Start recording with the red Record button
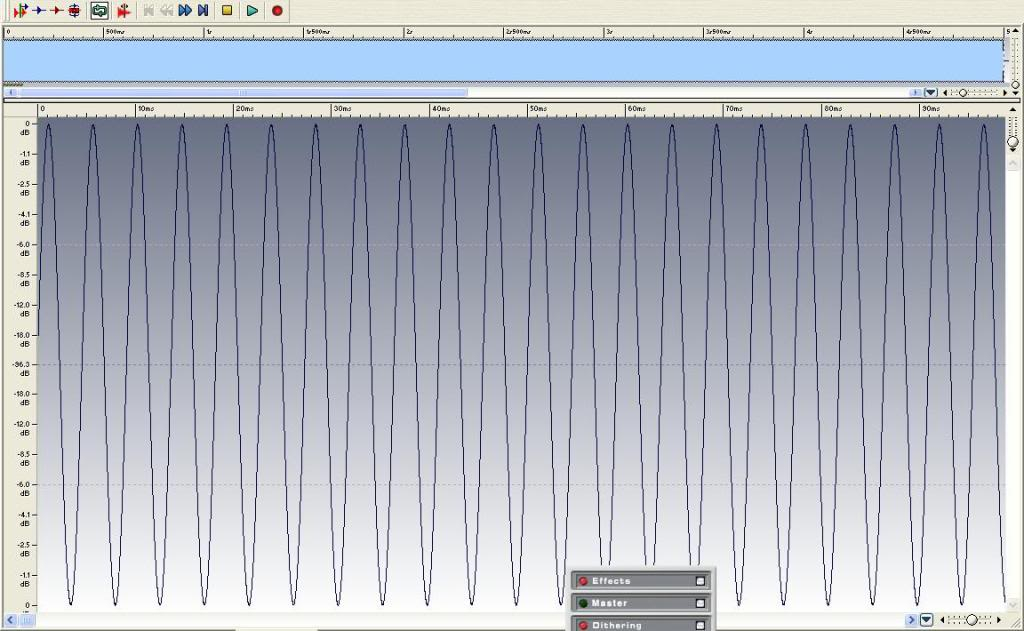 pyautogui.click(x=277, y=10)
